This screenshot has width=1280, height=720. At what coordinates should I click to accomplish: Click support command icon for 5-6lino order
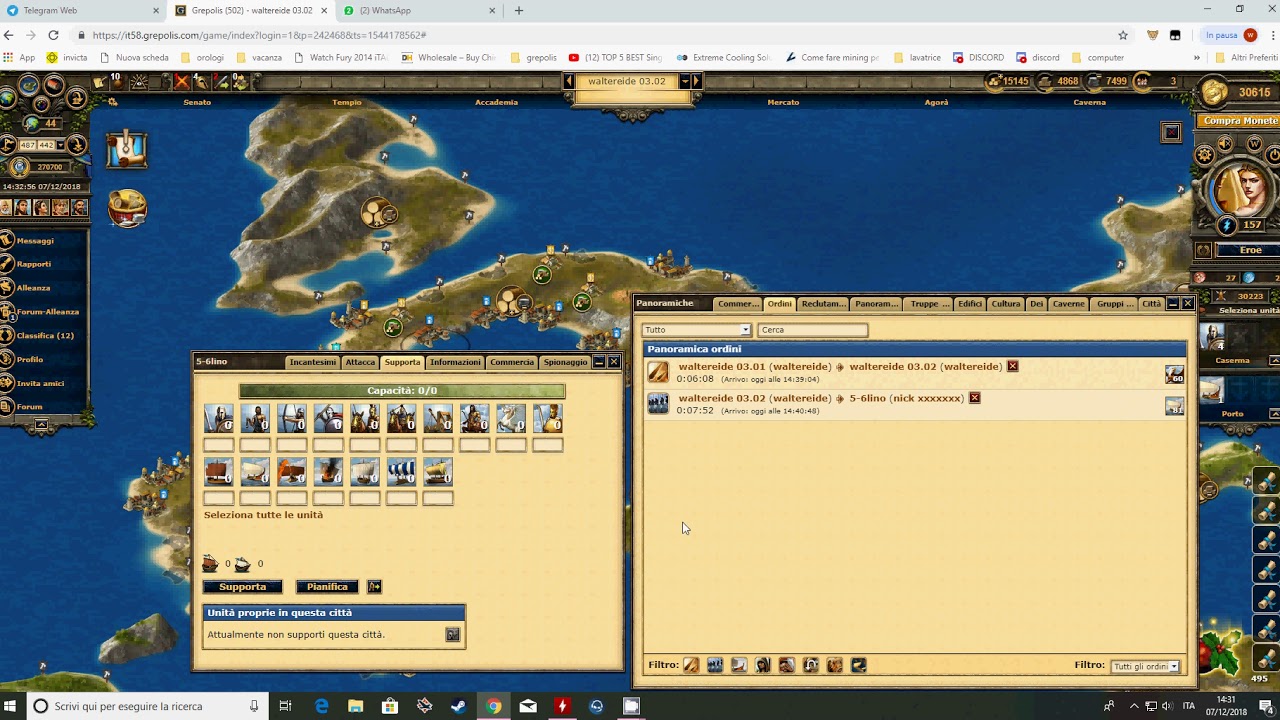tap(658, 403)
